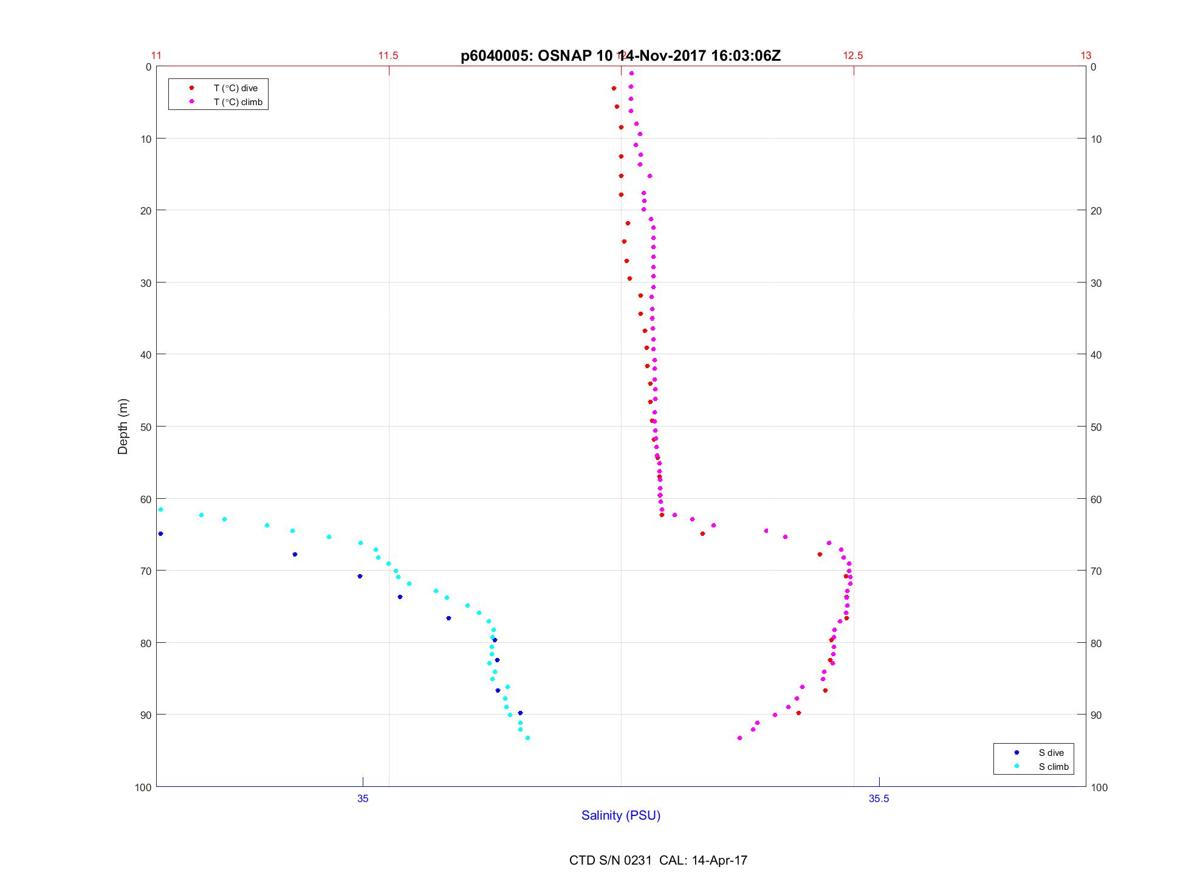Image resolution: width=1200 pixels, height=885 pixels.
Task: Click the shallowest red dive temperature point
Action: (x=614, y=88)
